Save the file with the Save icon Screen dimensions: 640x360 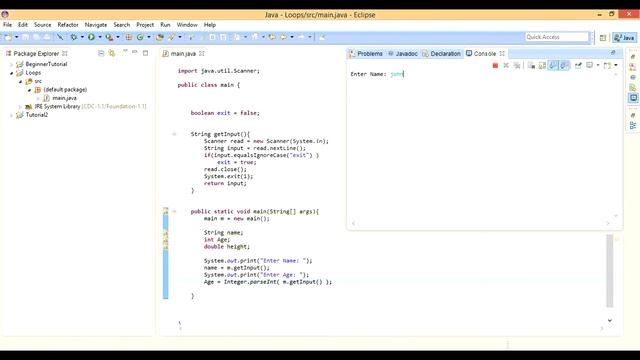(25, 37)
